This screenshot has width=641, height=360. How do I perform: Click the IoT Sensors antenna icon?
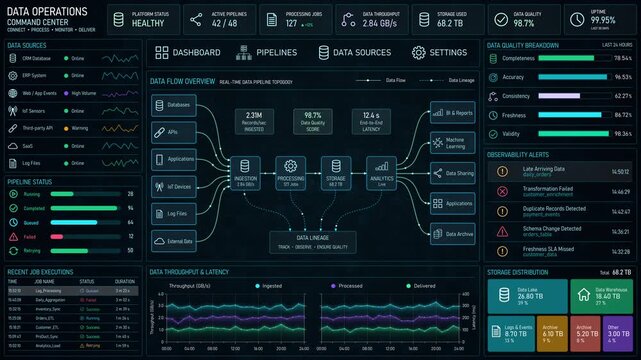13,111
